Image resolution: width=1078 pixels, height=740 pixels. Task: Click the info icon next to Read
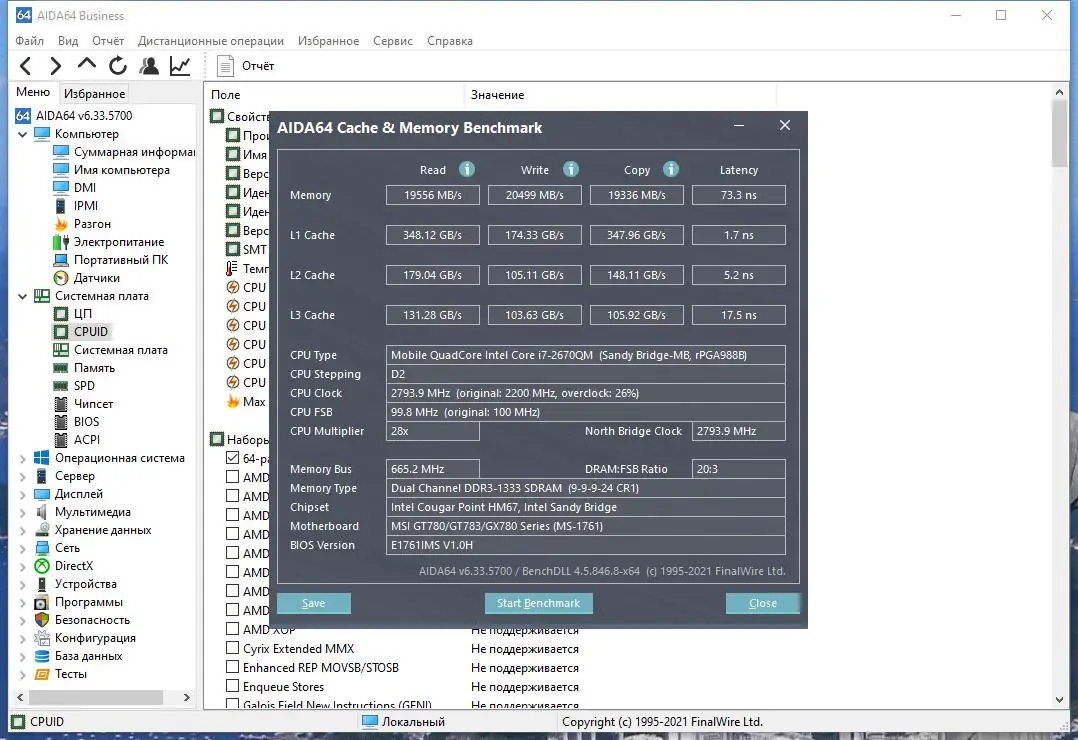tap(468, 169)
